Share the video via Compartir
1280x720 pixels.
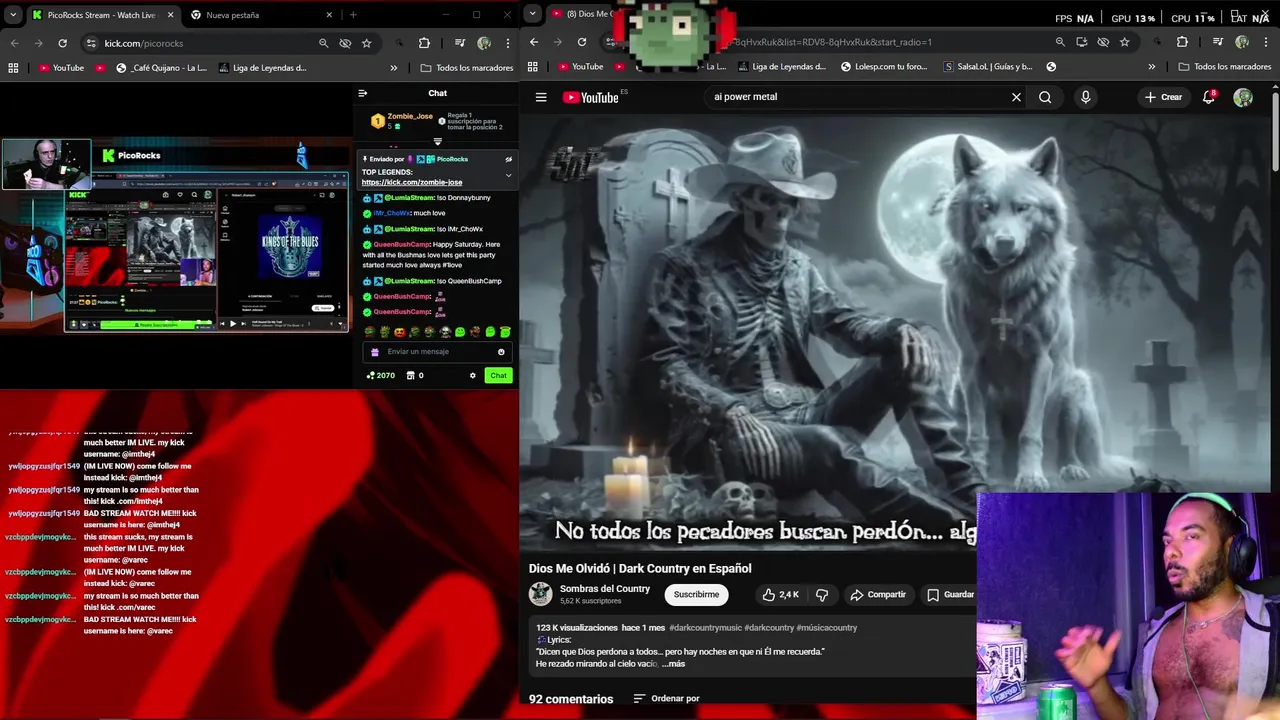tap(878, 594)
